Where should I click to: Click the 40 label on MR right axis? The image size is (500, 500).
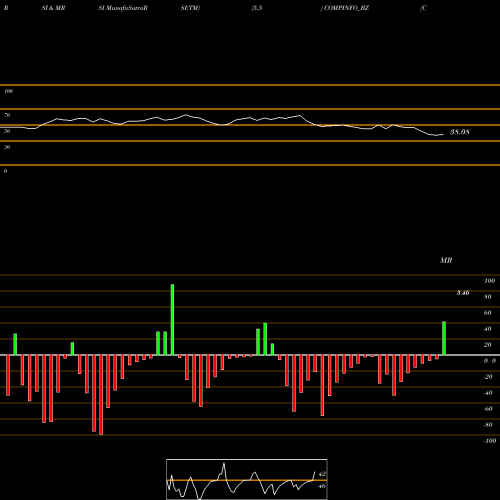pyautogui.click(x=488, y=329)
